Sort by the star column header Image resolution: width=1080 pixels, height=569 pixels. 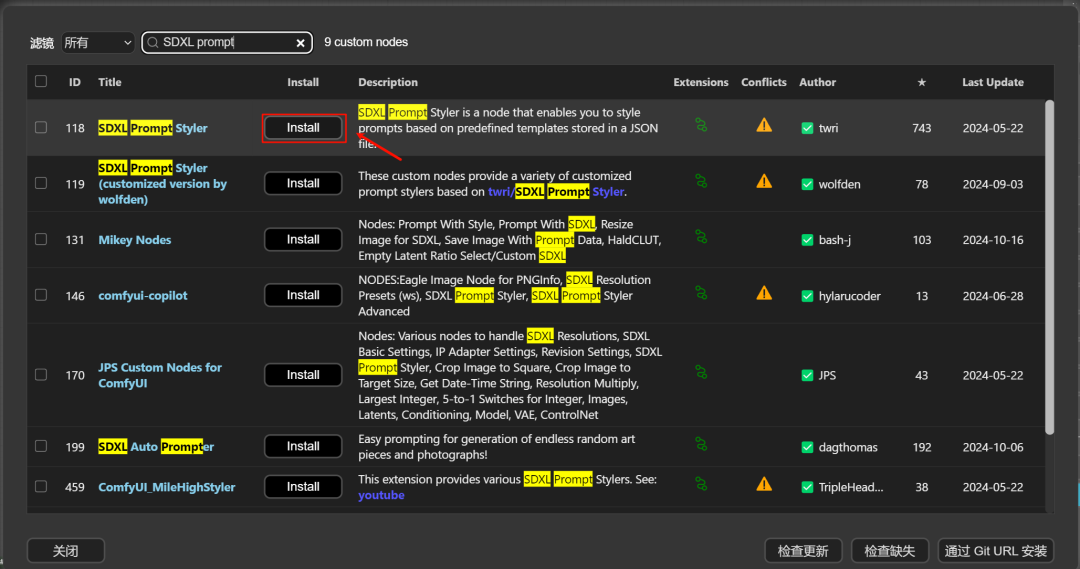(922, 82)
